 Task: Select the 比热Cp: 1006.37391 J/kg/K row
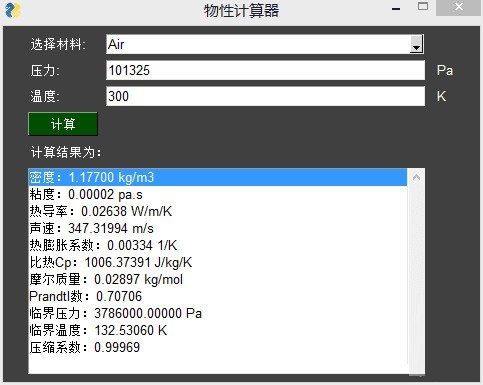[218, 262]
